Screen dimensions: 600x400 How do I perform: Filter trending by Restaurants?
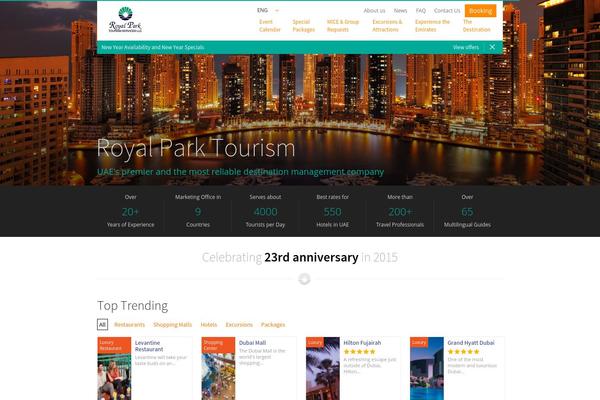click(129, 325)
